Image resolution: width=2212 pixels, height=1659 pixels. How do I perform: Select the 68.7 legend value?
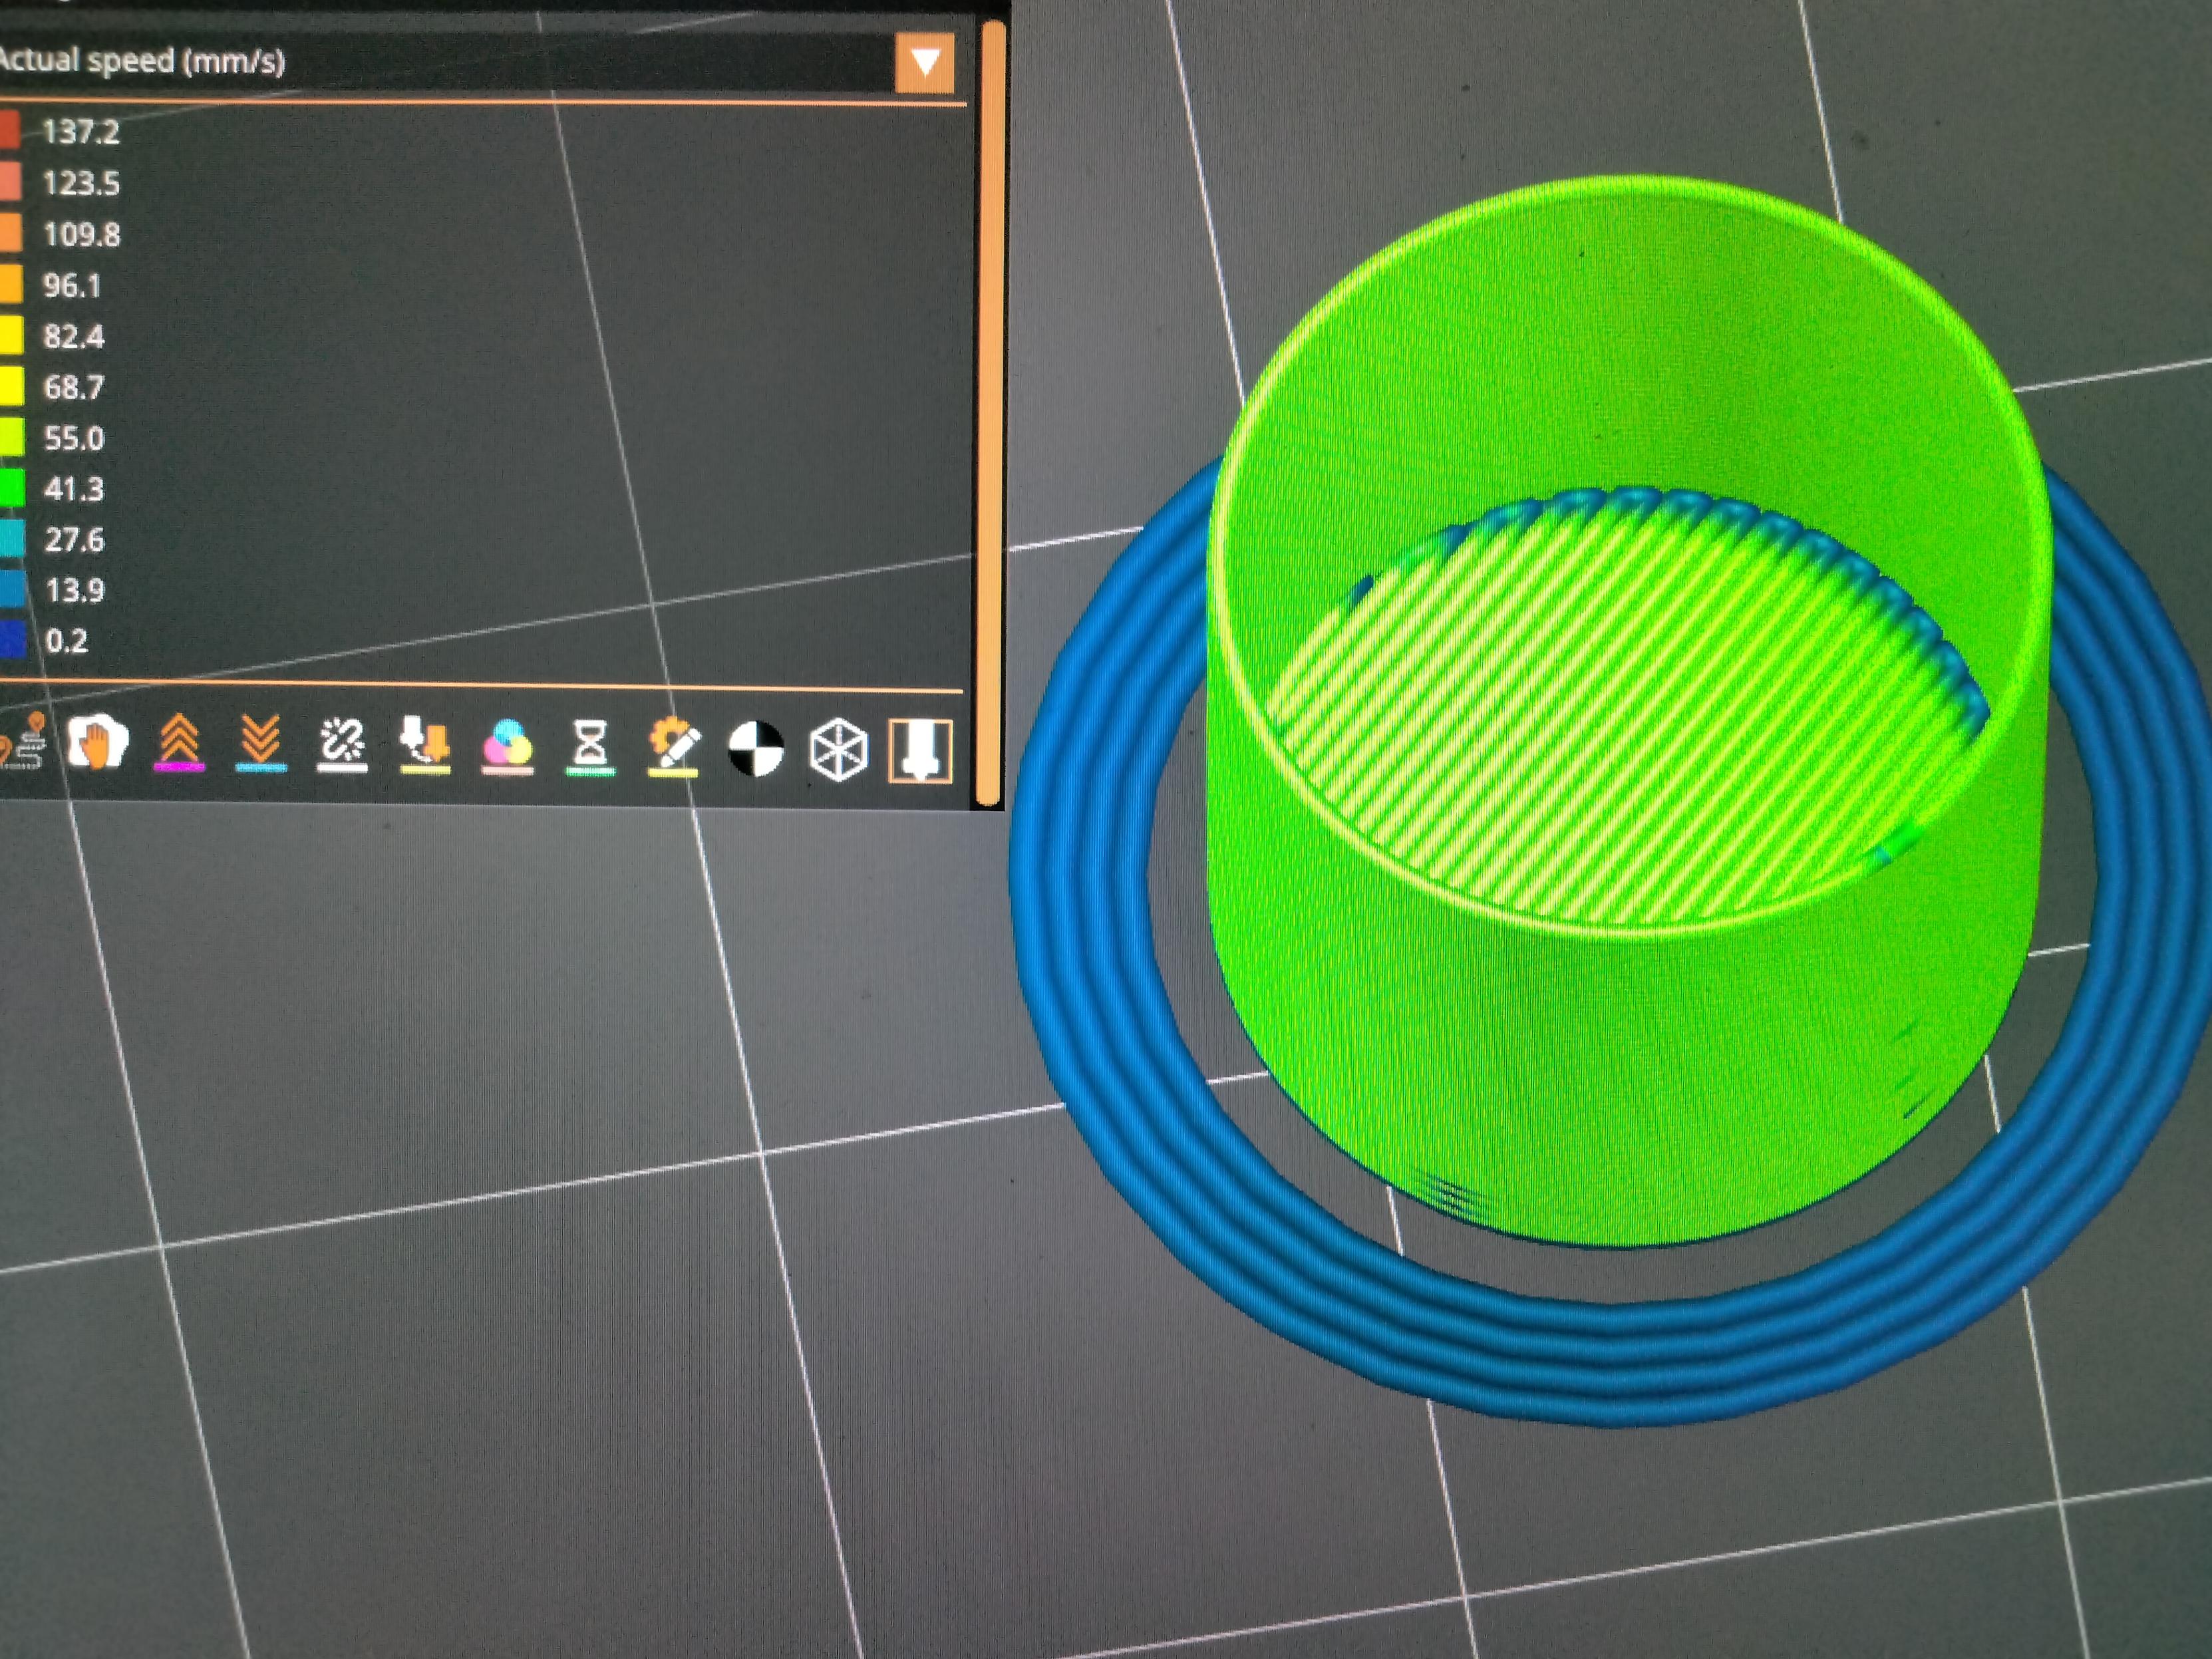[x=74, y=387]
